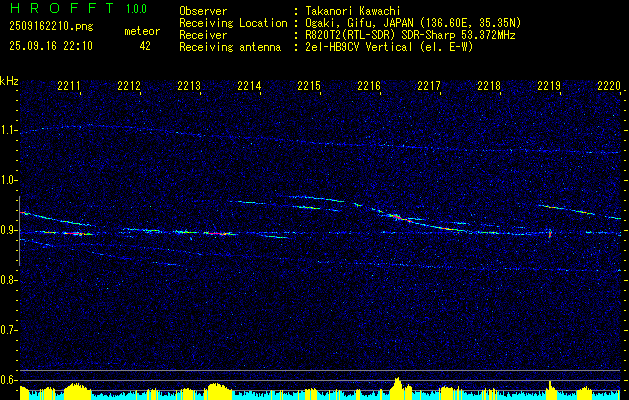Click the meteor count 42
This screenshot has width=629, height=400.
click(x=145, y=46)
